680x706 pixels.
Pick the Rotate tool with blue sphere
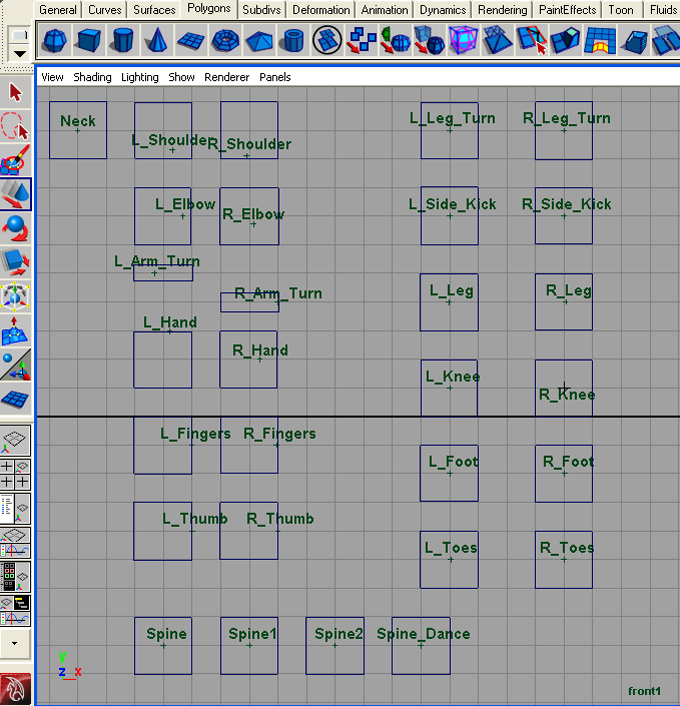pyautogui.click(x=16, y=228)
